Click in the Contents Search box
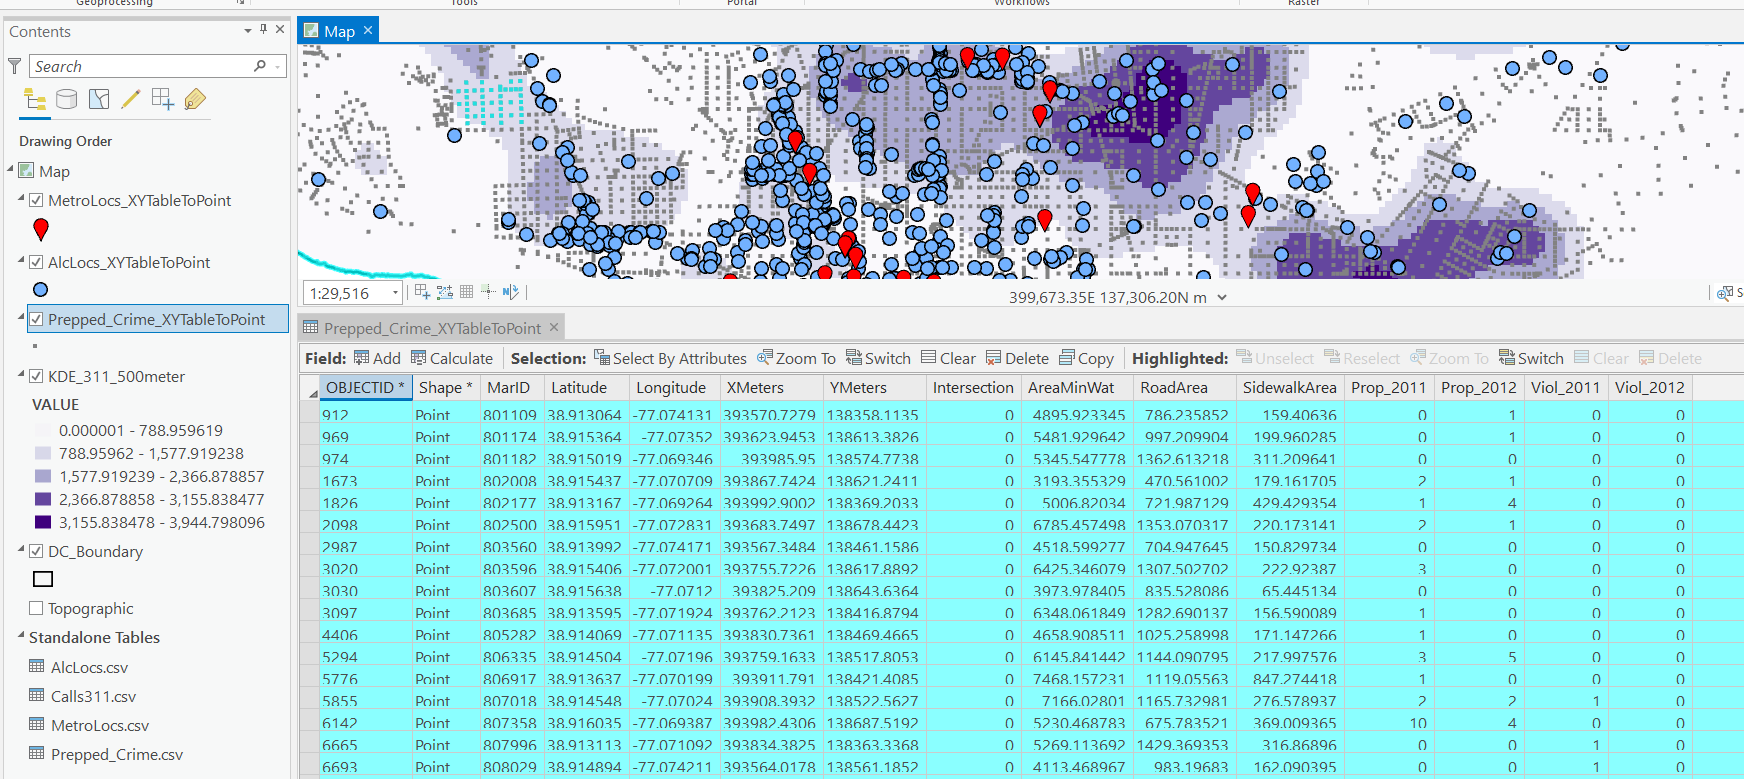This screenshot has height=779, width=1744. pos(140,66)
